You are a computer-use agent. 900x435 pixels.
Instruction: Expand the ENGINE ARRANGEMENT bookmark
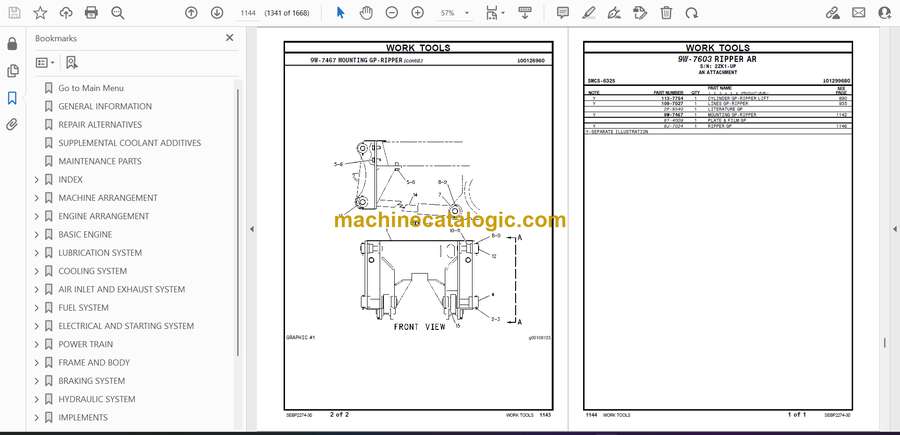click(37, 216)
